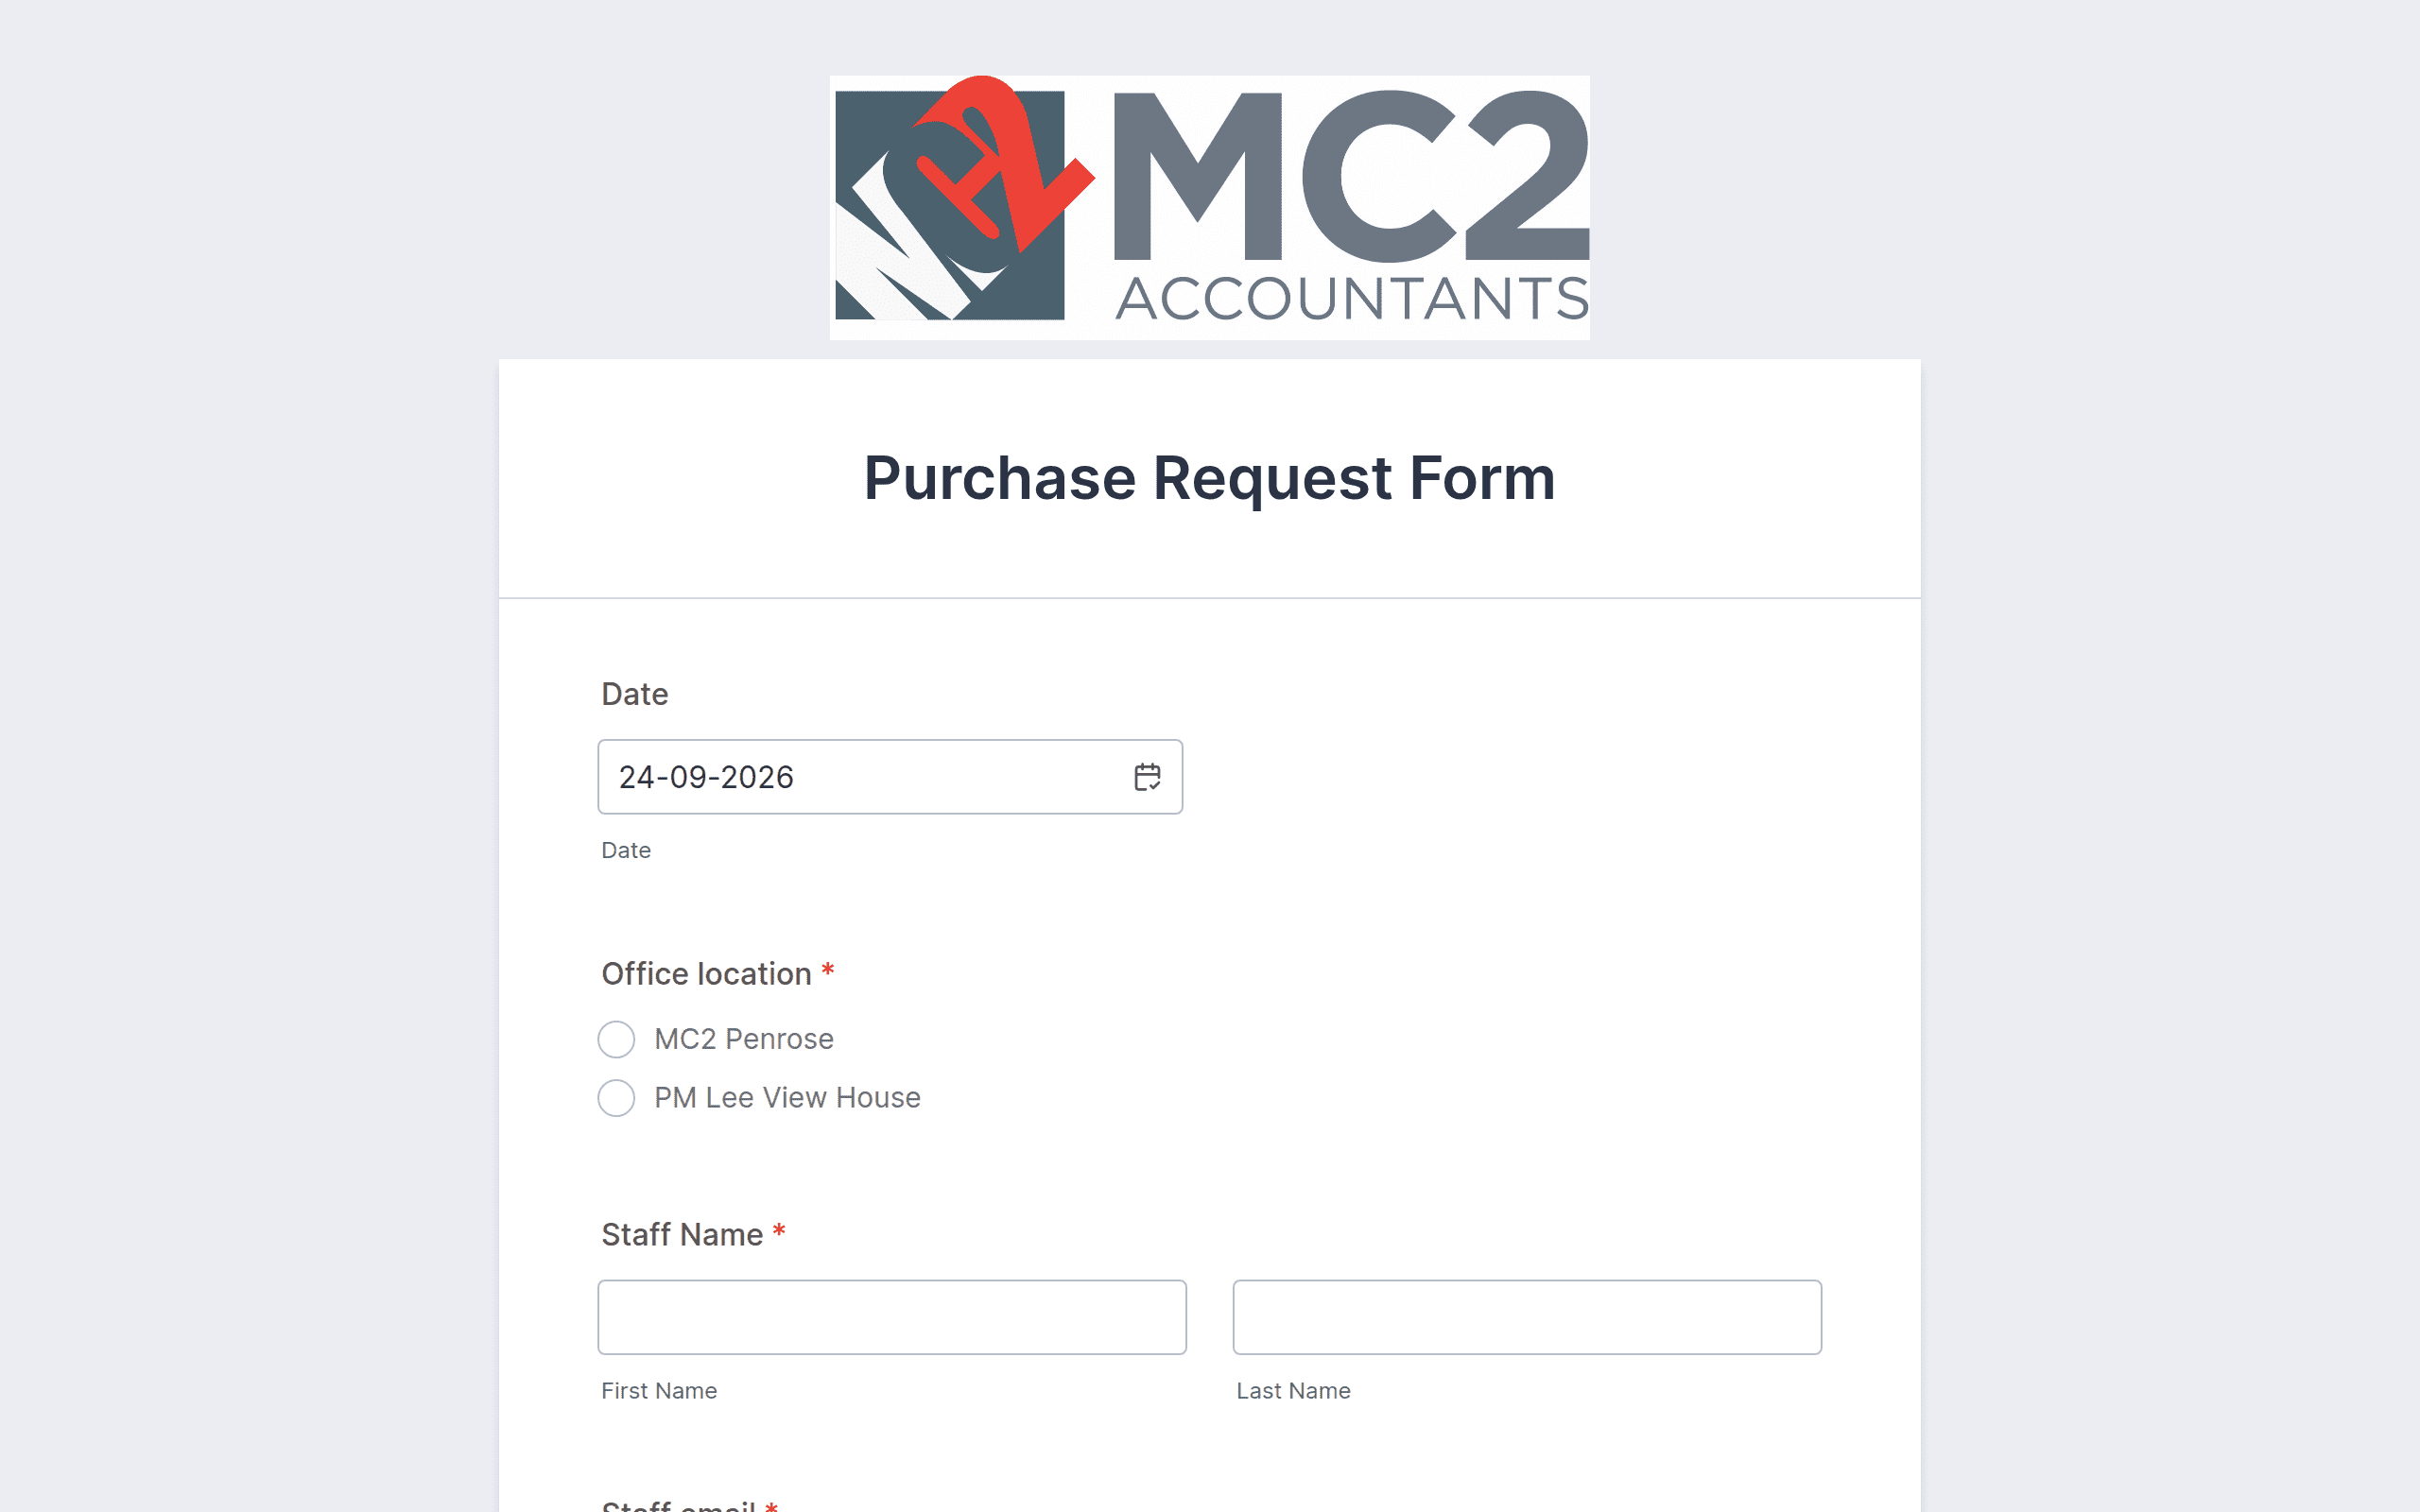Focus the Last Name input field
The height and width of the screenshot is (1512, 2420).
pos(1527,1317)
